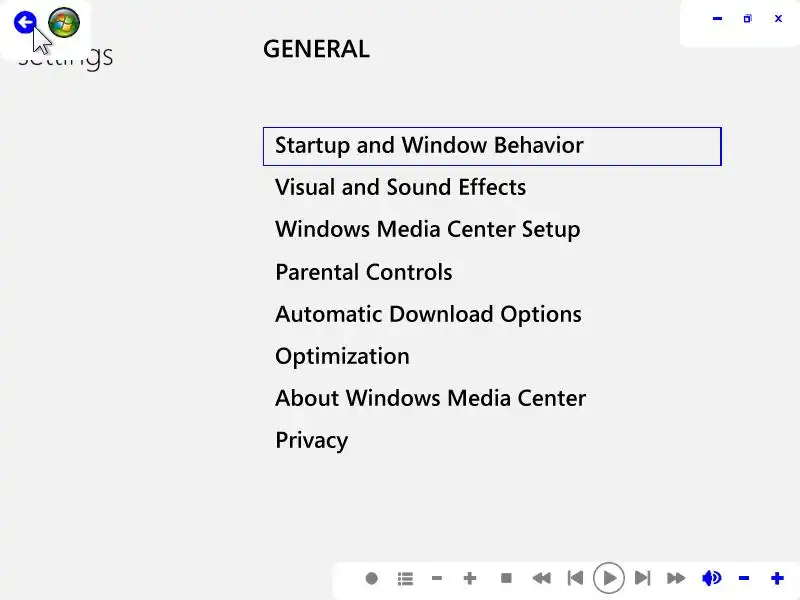Image resolution: width=800 pixels, height=600 pixels.
Task: Open Automatic Download Options
Action: (x=428, y=314)
